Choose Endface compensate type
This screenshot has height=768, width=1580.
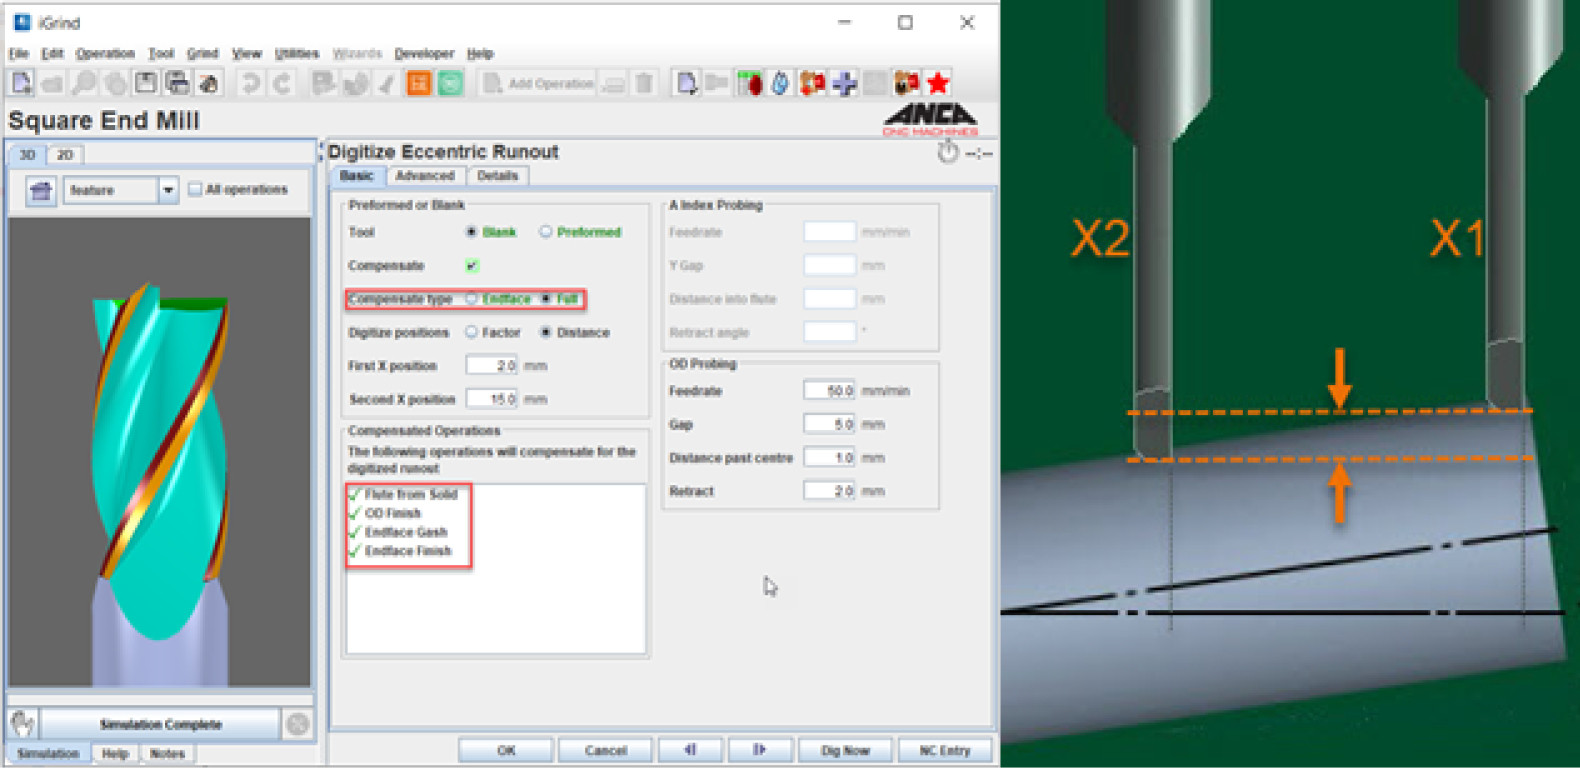[471, 299]
